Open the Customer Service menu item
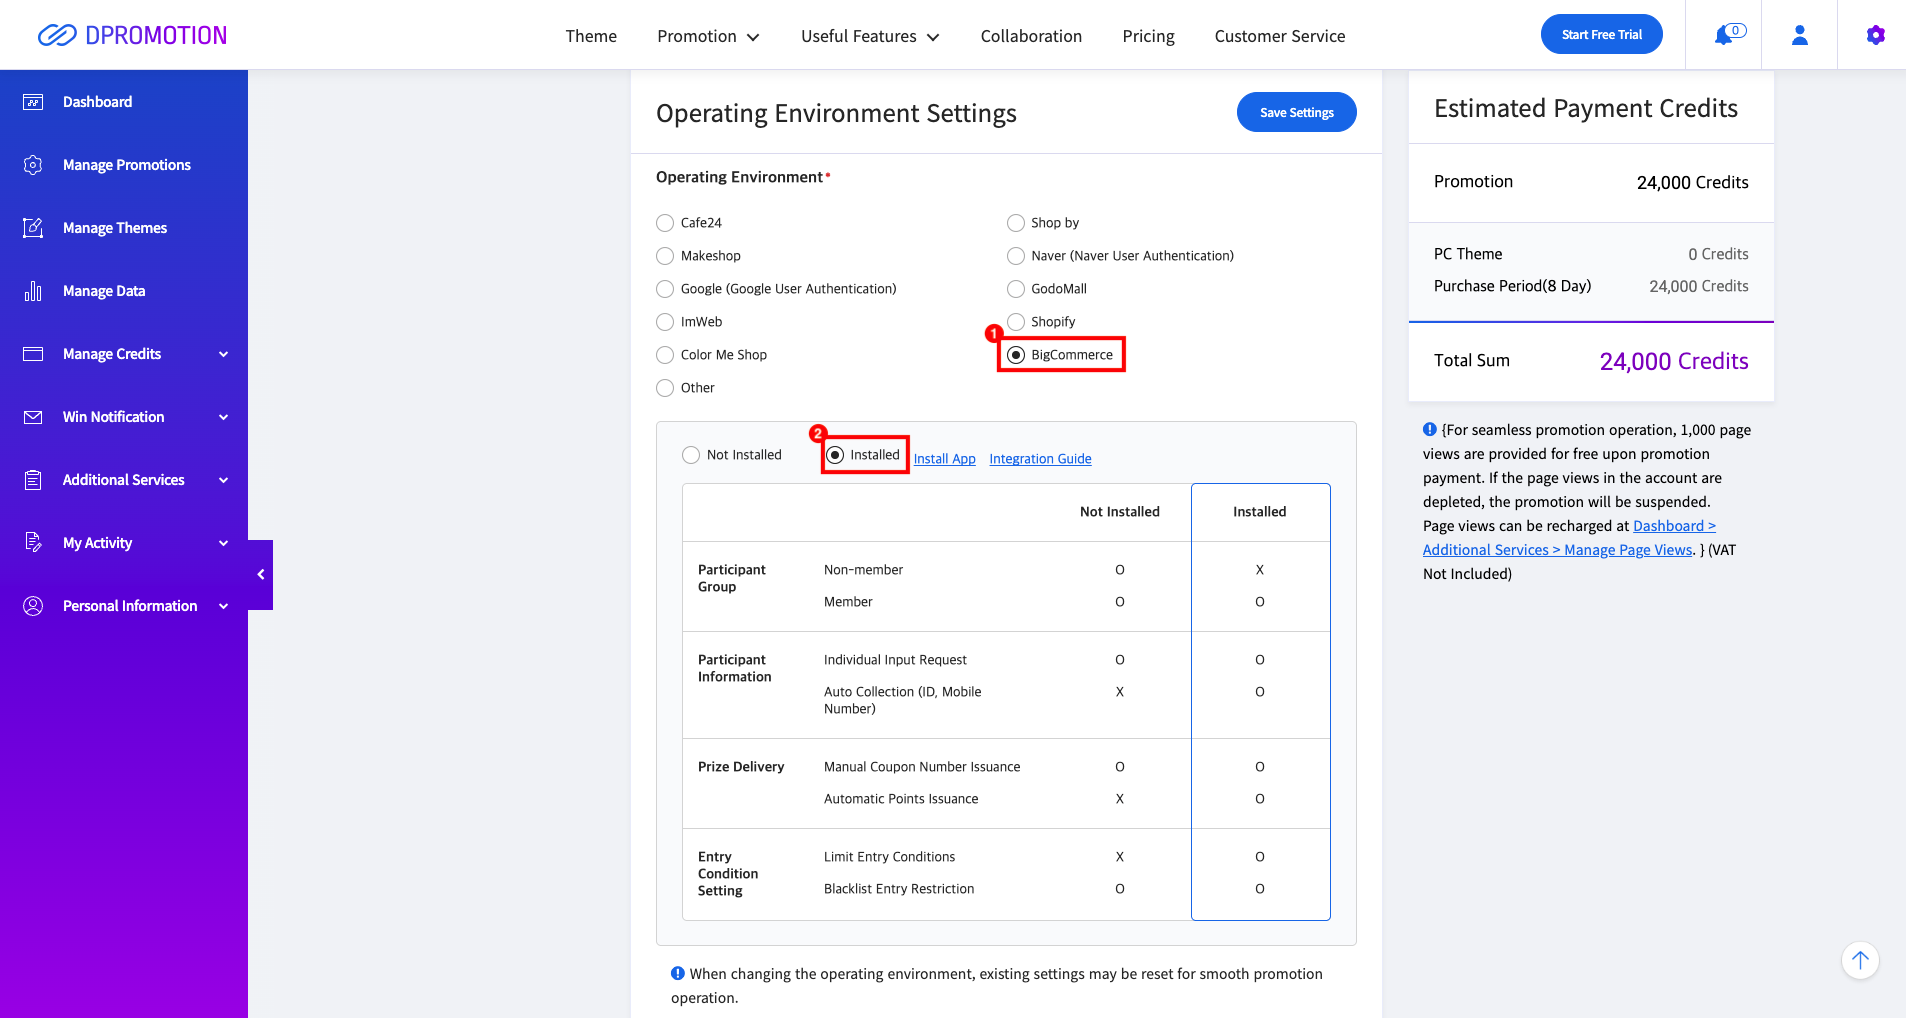This screenshot has width=1906, height=1018. click(x=1280, y=36)
